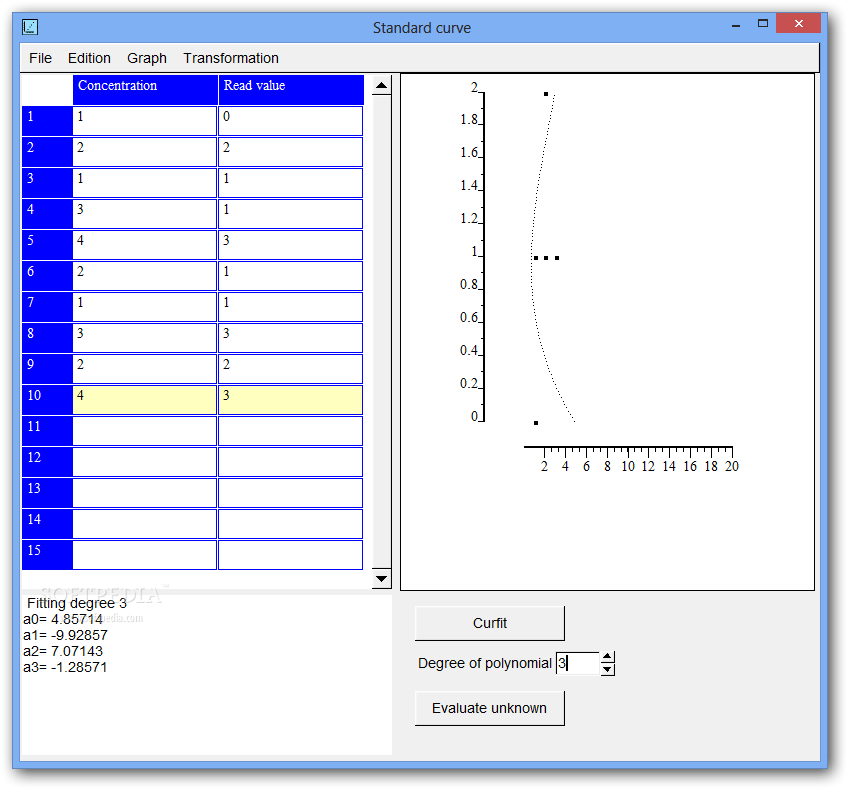Select the Read value column header
Image resolution: width=848 pixels, height=789 pixels.
click(291, 90)
